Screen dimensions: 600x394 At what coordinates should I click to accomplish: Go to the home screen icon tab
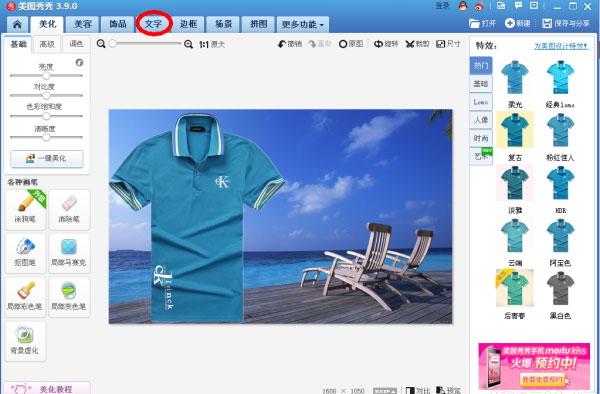point(17,24)
